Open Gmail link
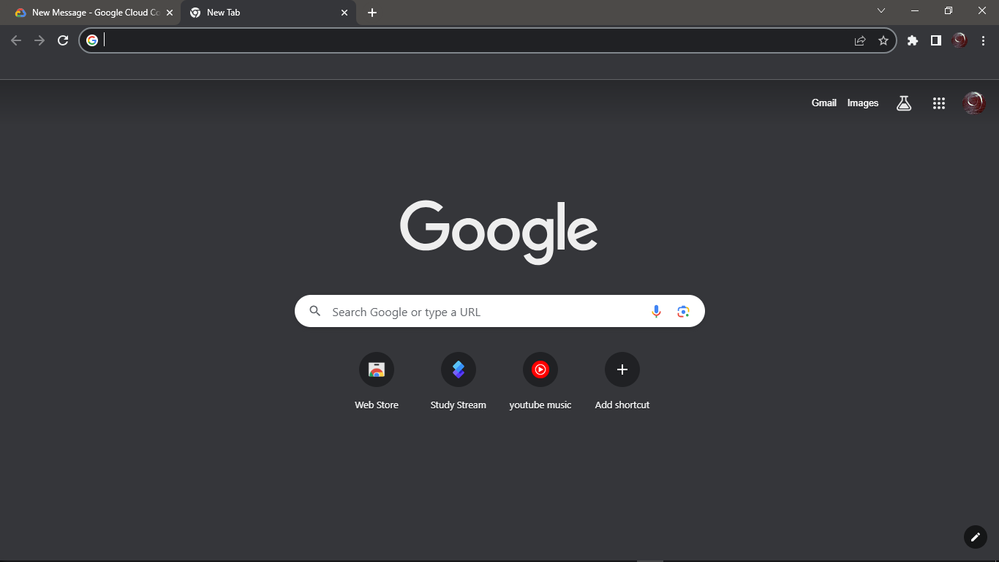999x562 pixels. tap(824, 103)
